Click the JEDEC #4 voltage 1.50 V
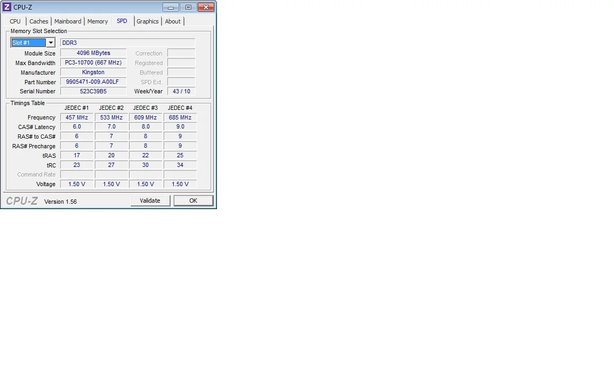Screen dimensions: 614x384 pos(180,184)
